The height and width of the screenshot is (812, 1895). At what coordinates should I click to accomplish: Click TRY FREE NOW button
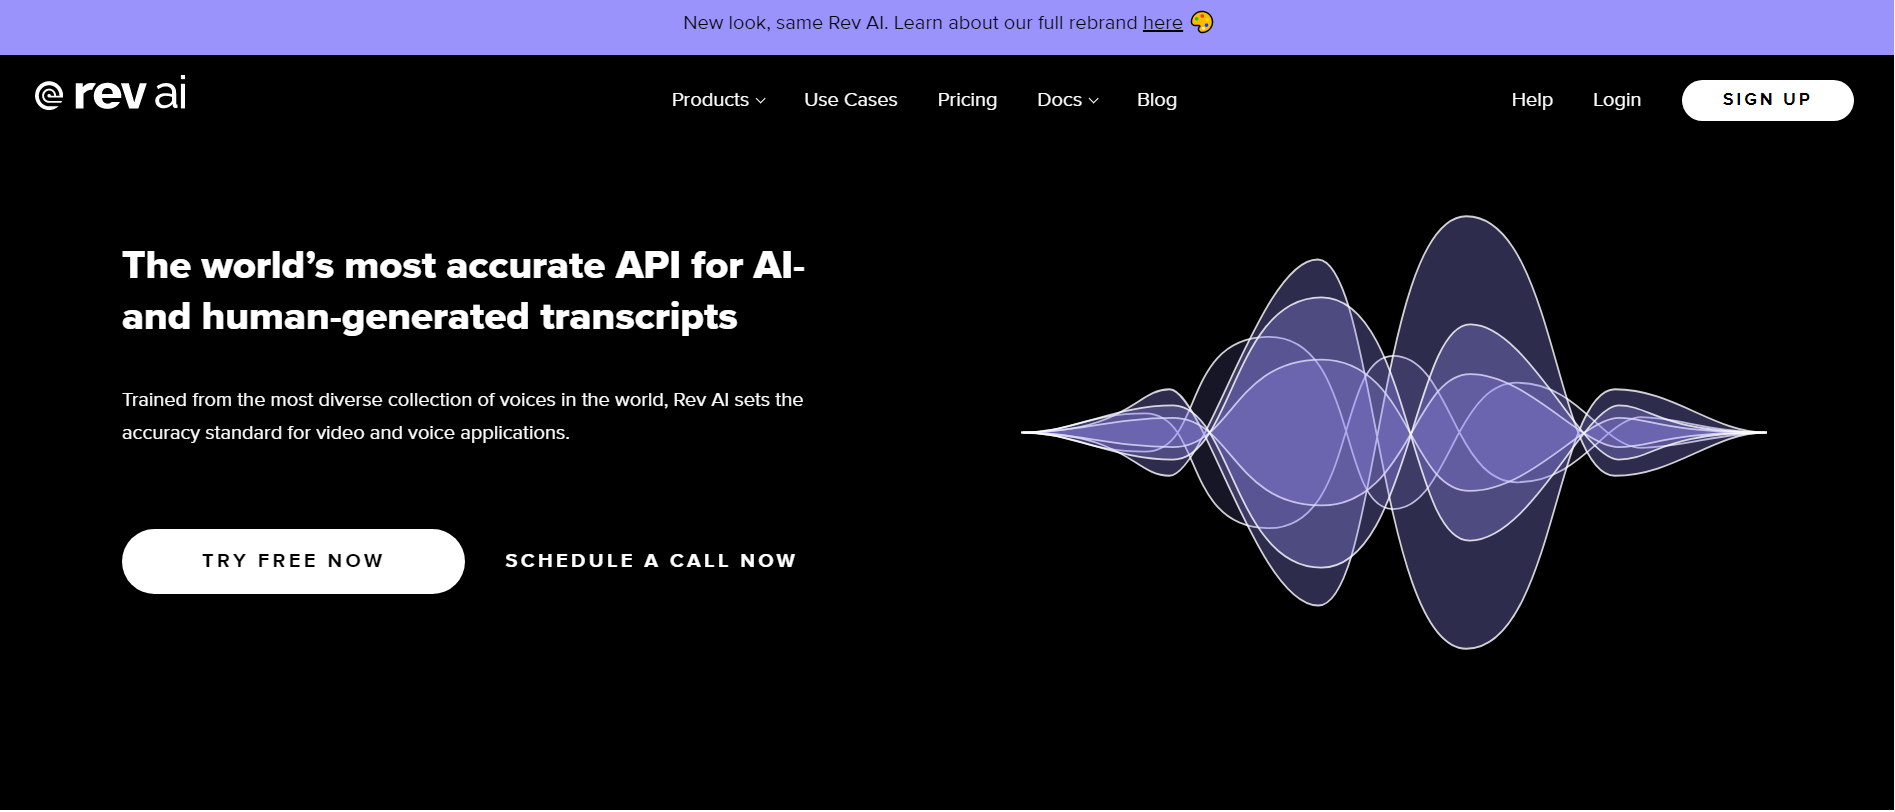293,561
